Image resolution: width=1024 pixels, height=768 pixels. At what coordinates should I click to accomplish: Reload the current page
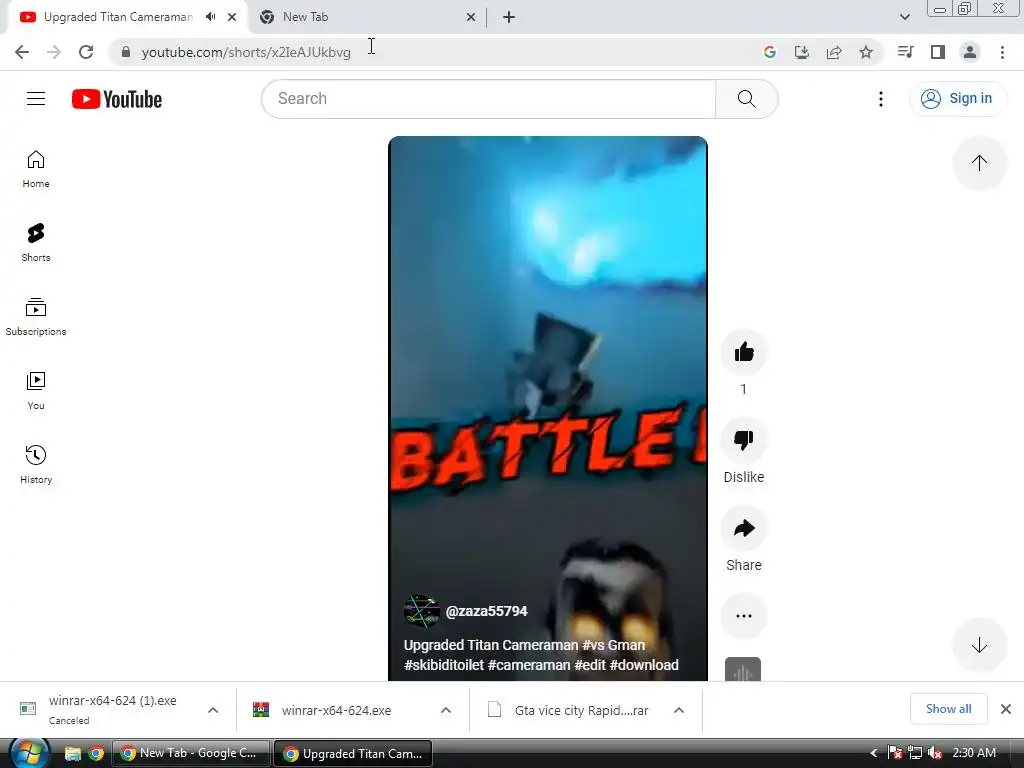[x=86, y=52]
